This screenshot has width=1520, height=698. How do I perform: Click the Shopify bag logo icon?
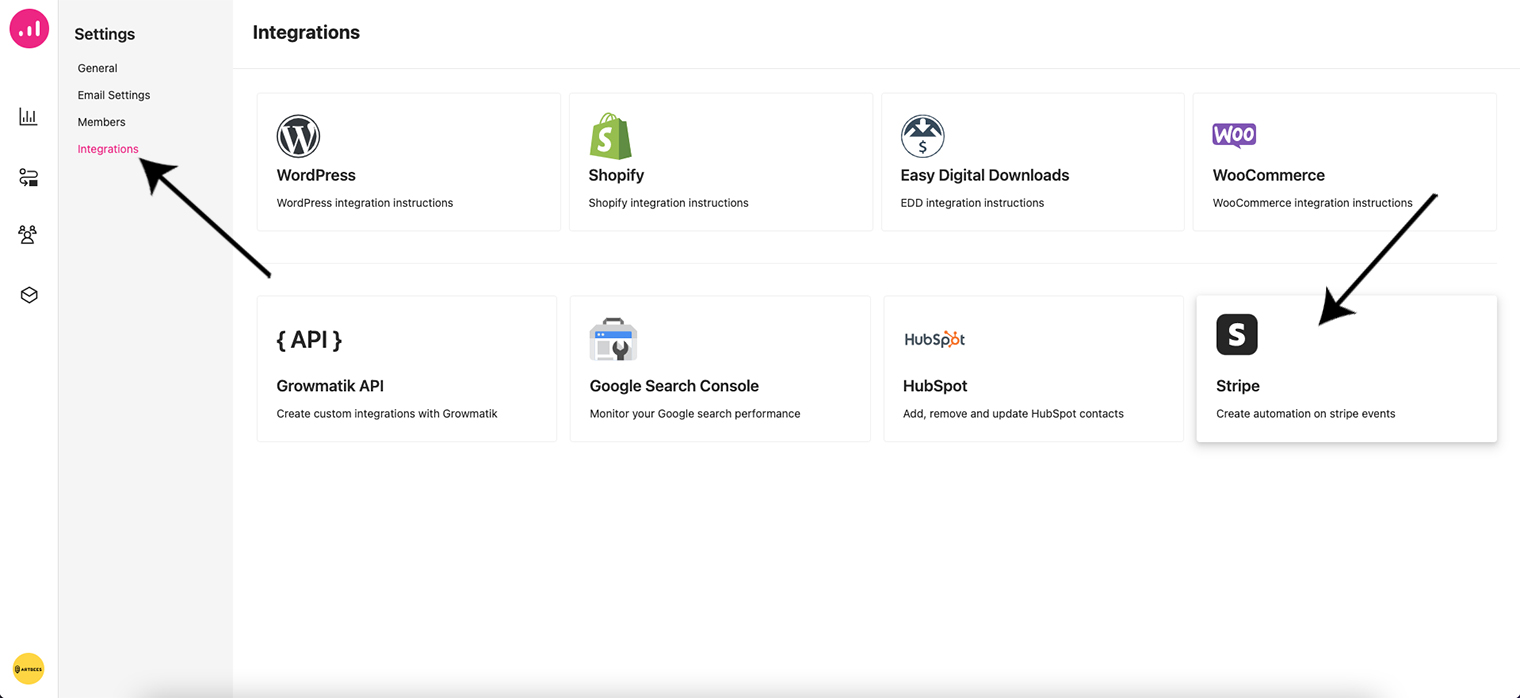pos(610,136)
